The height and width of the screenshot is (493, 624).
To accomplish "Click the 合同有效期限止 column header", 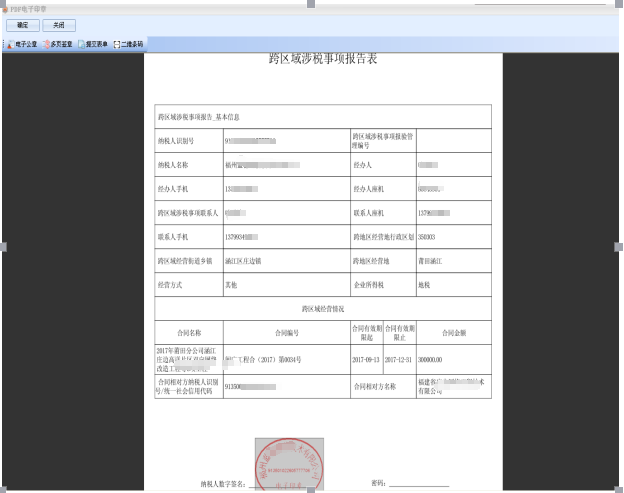I will pos(400,333).
